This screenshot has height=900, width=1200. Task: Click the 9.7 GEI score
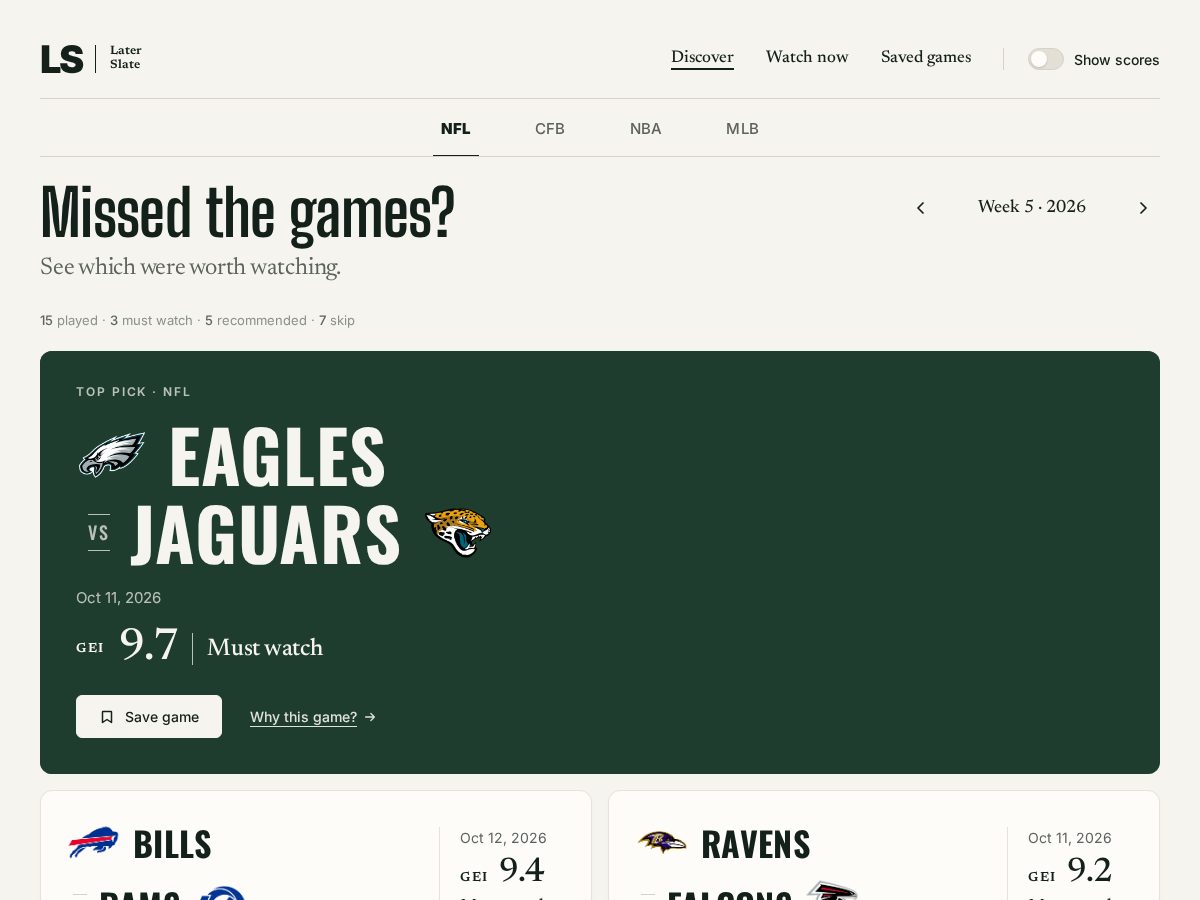[x=148, y=645]
